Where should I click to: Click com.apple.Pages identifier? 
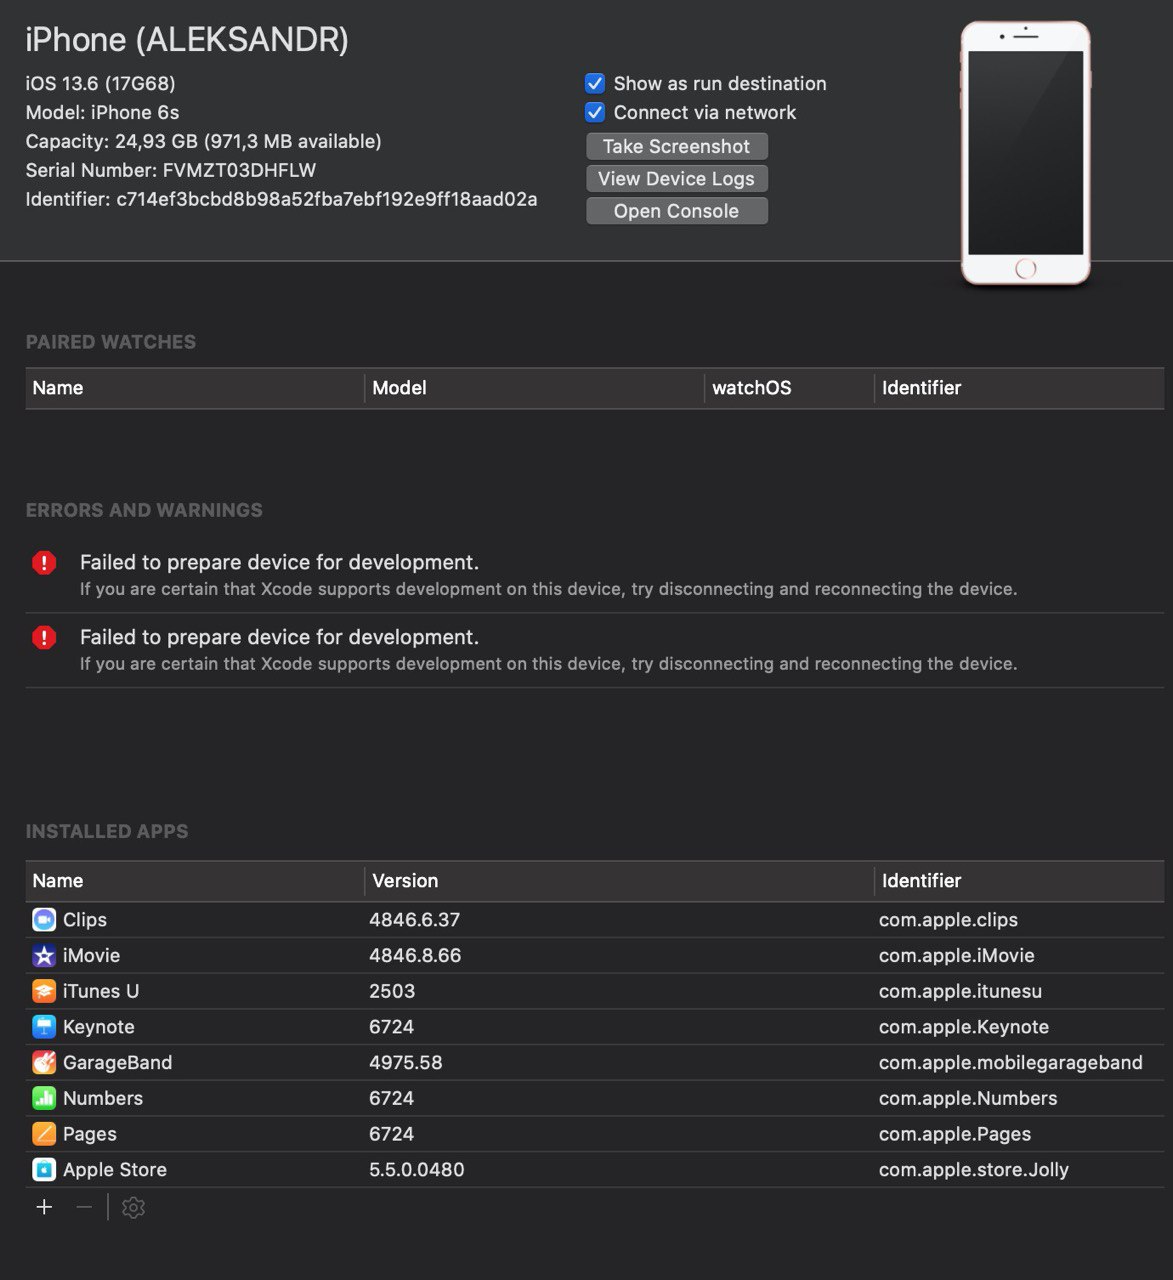tap(955, 1134)
